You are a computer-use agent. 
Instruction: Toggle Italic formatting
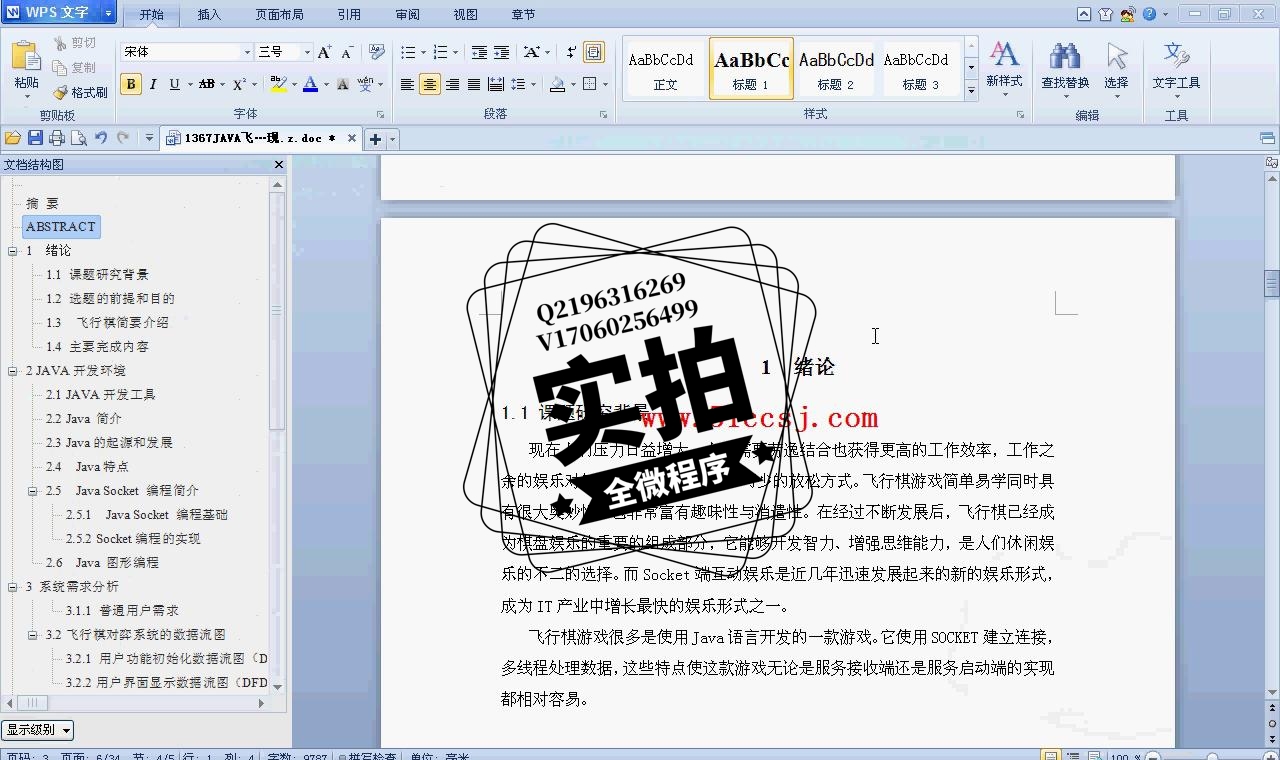[x=153, y=84]
